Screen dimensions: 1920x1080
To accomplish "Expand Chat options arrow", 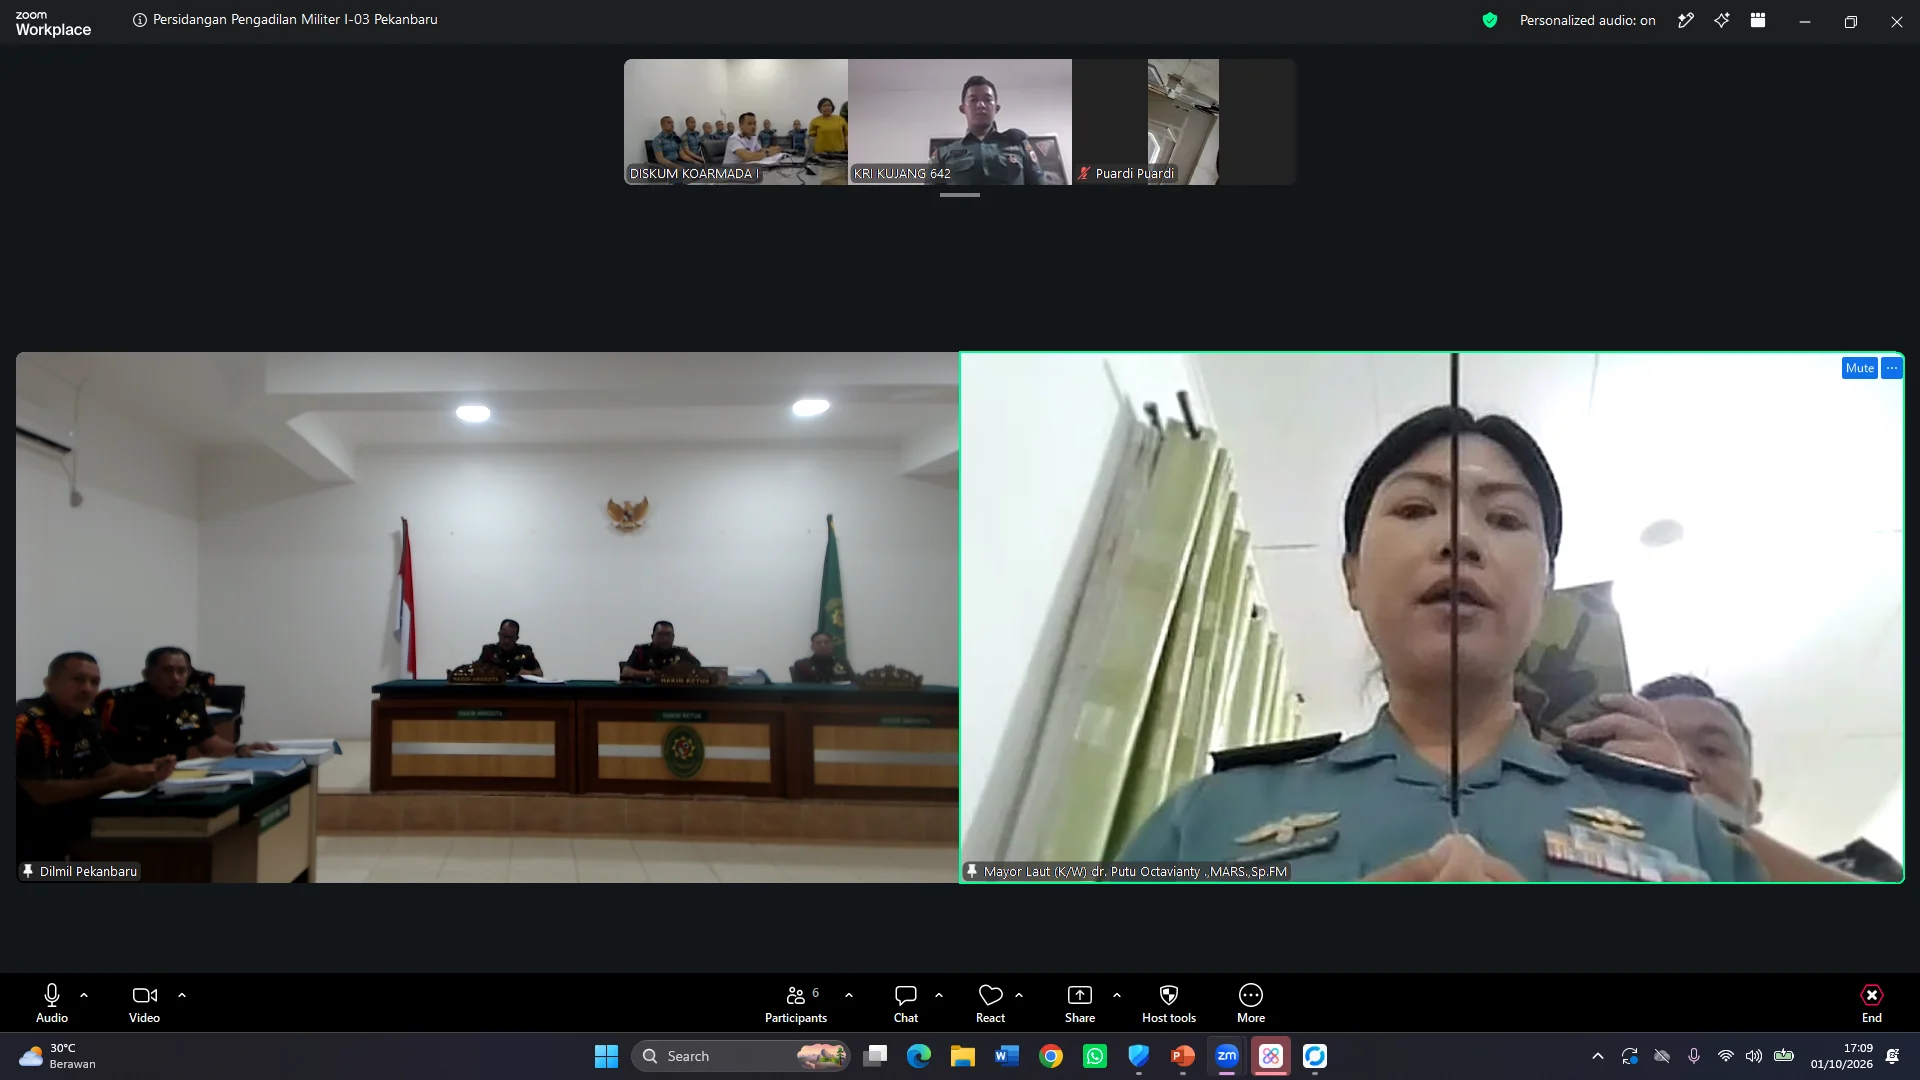I will (939, 995).
